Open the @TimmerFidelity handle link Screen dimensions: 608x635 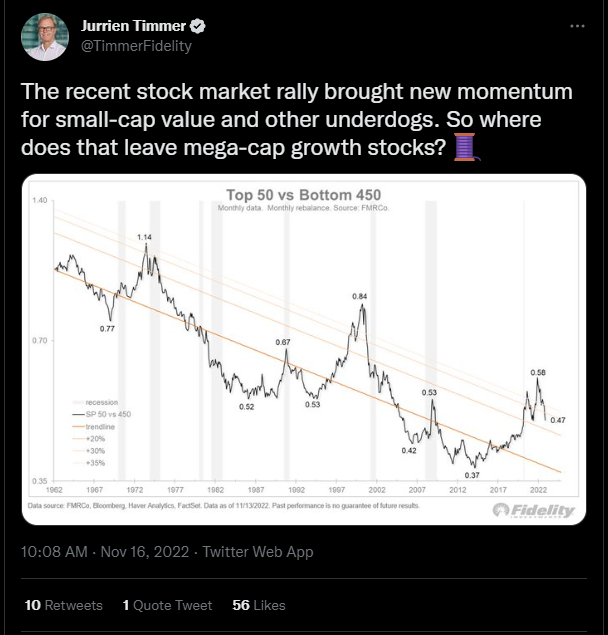click(137, 46)
